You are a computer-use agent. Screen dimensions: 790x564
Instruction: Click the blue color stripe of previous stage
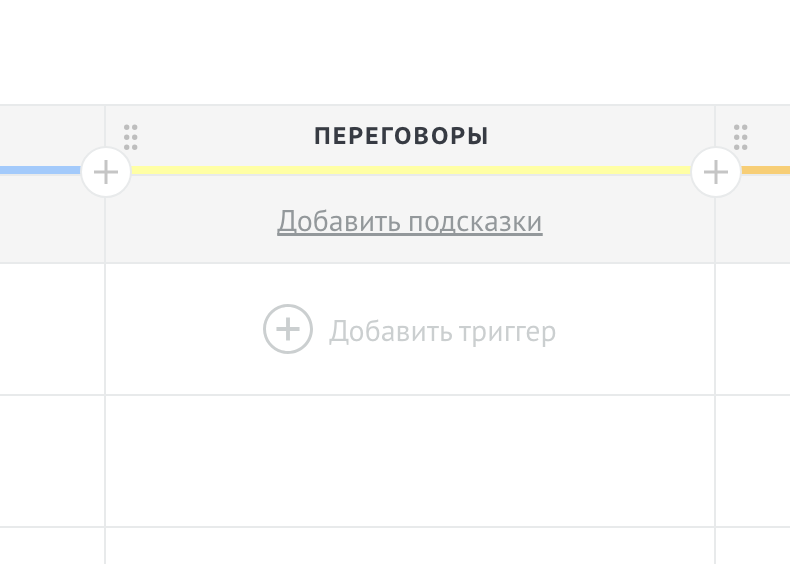pyautogui.click(x=40, y=170)
